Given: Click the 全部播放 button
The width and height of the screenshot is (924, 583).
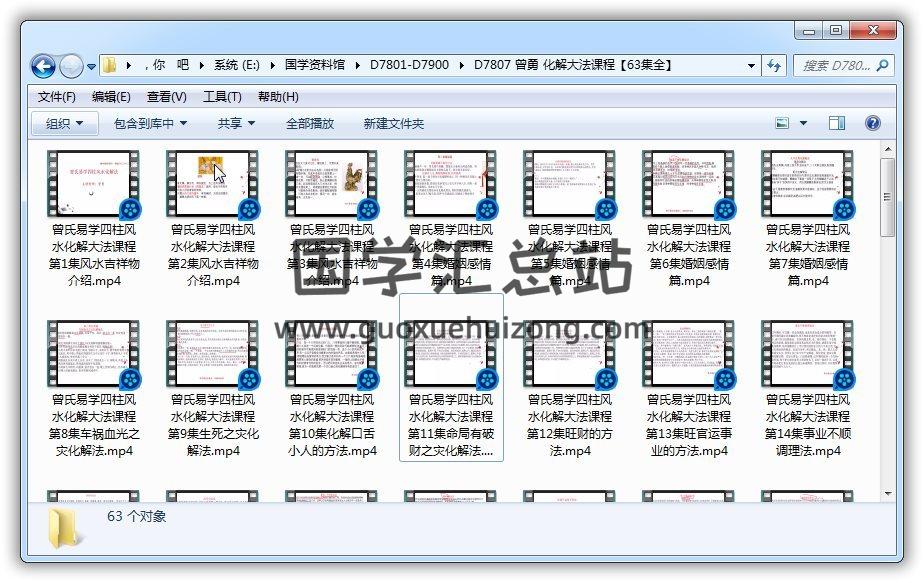Looking at the screenshot, I should pos(310,123).
